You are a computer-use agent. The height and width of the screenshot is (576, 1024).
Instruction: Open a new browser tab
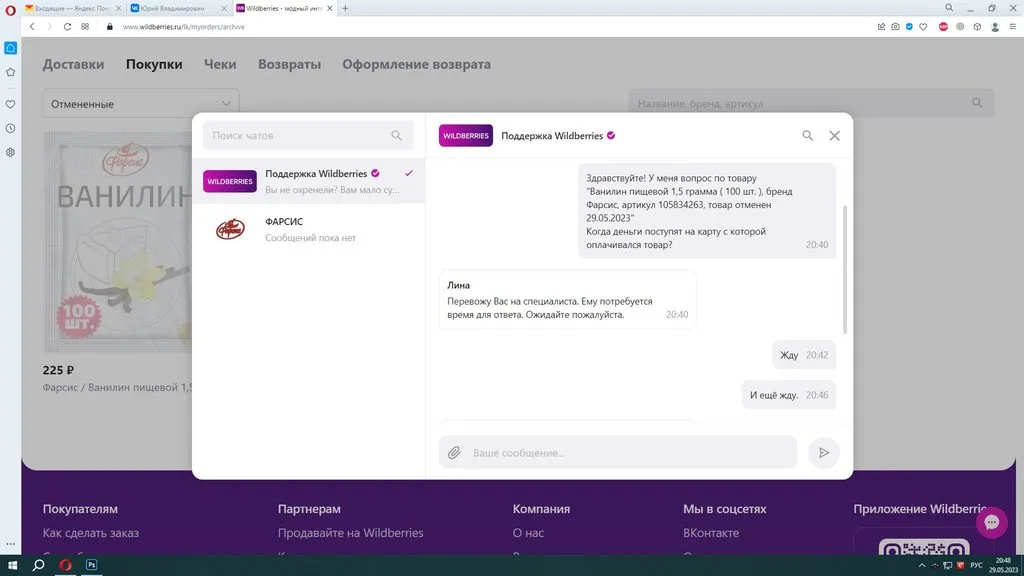point(345,8)
